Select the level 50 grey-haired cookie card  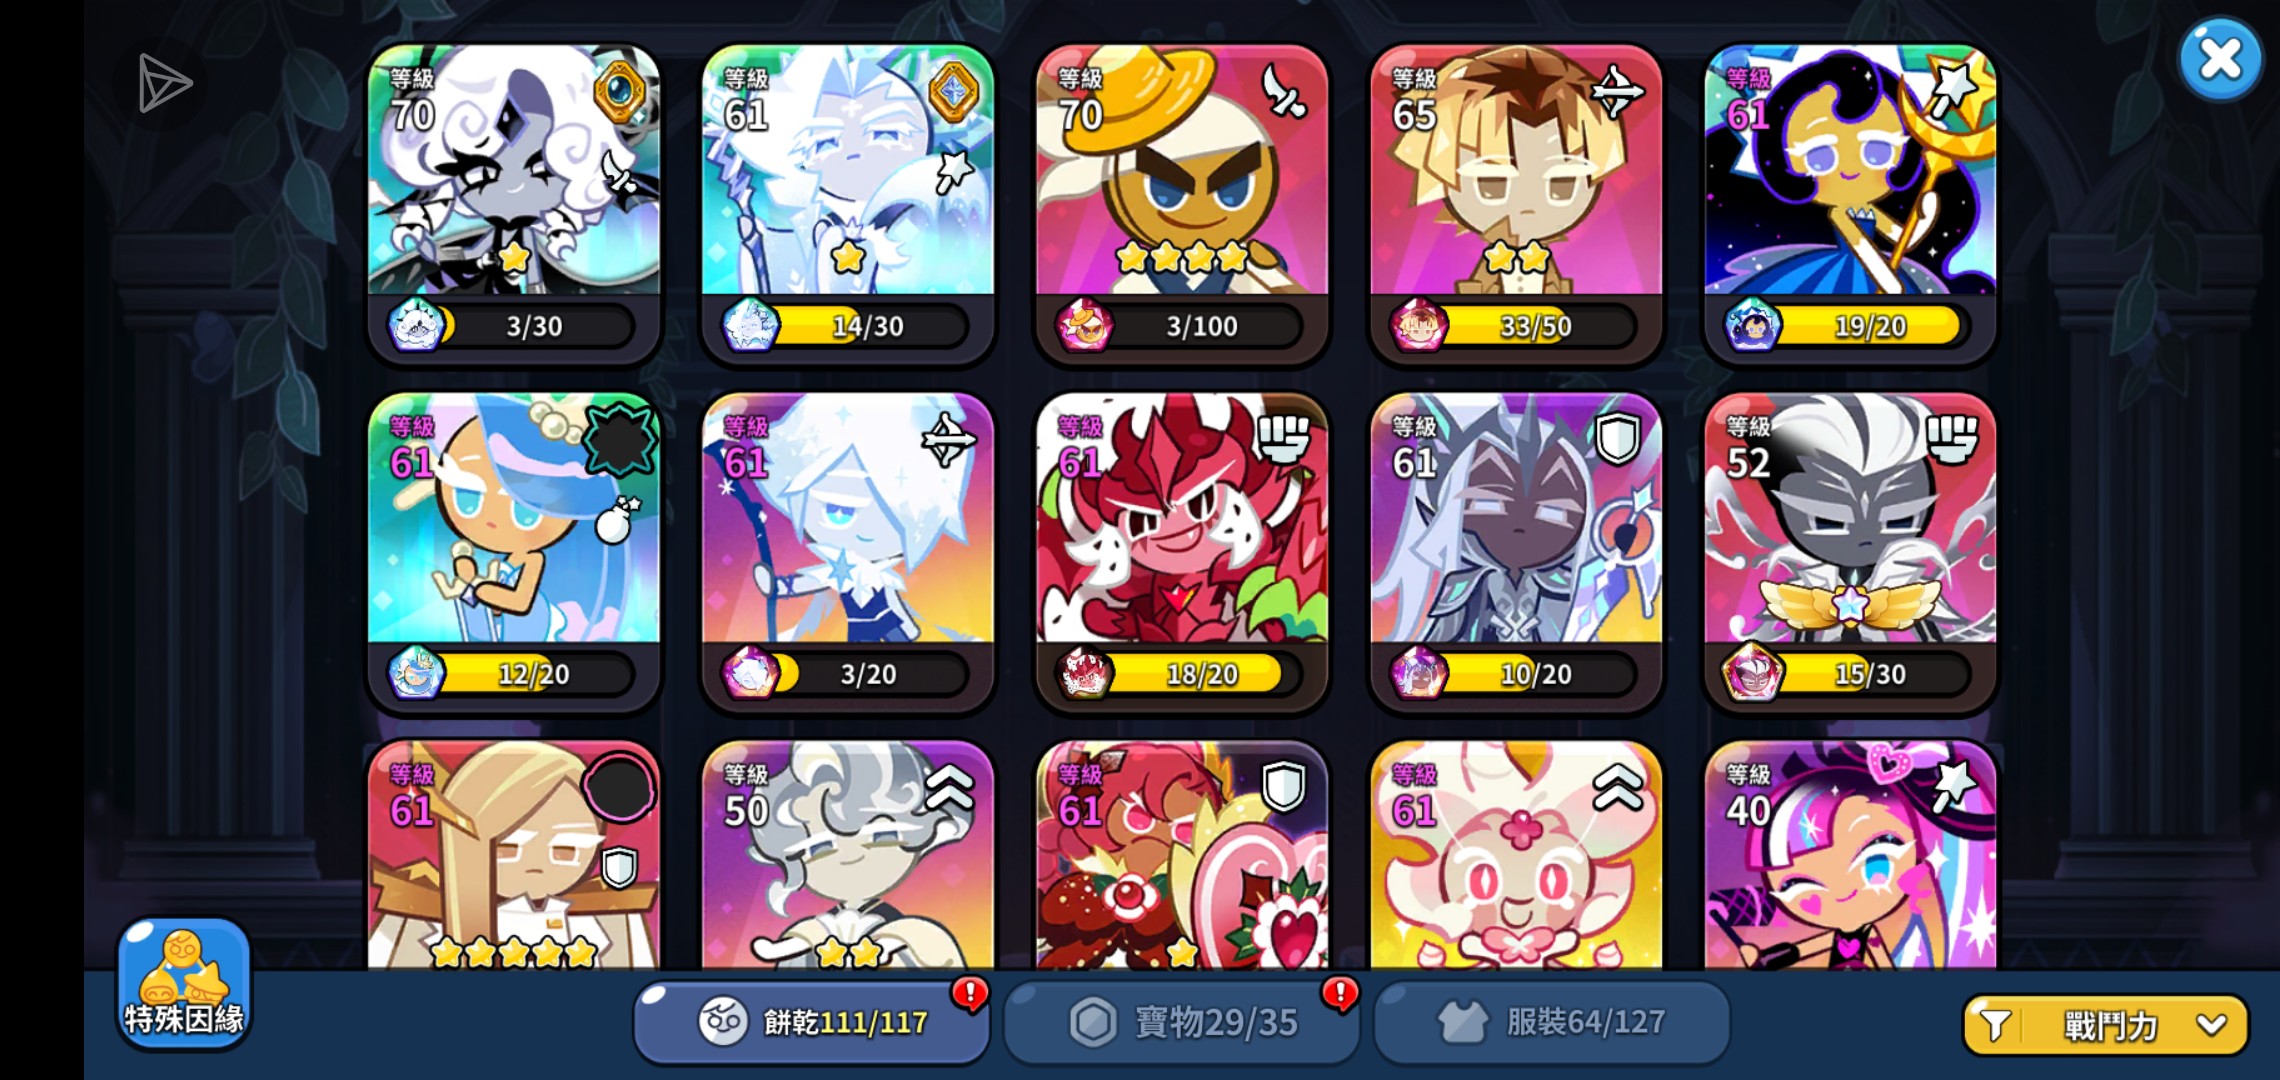coord(848,856)
